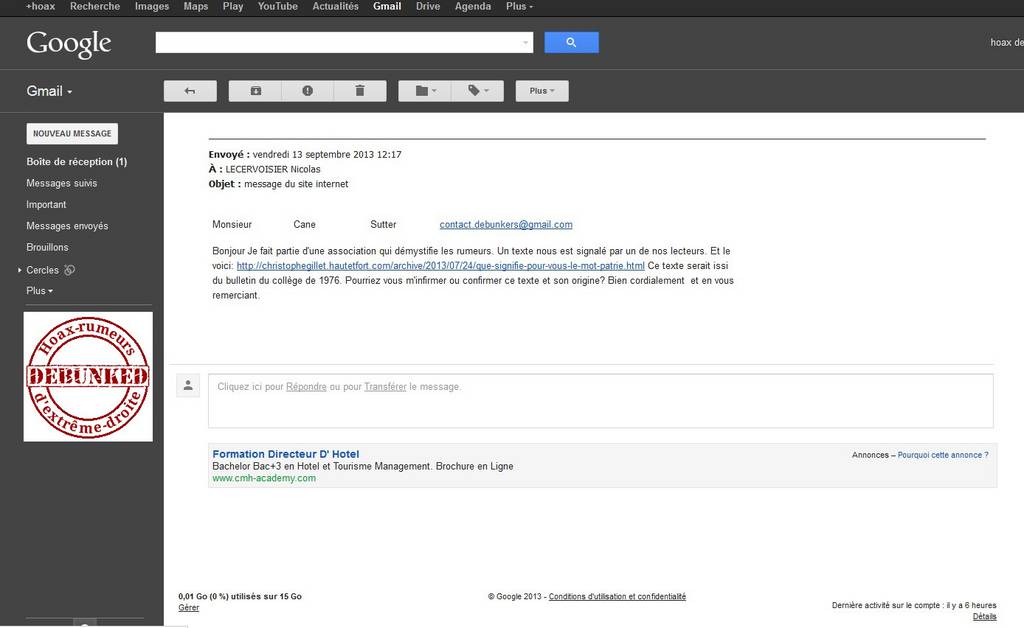Screen dimensions: 1024x628
Task: Open Drive in the top bar
Action: [x=428, y=7]
